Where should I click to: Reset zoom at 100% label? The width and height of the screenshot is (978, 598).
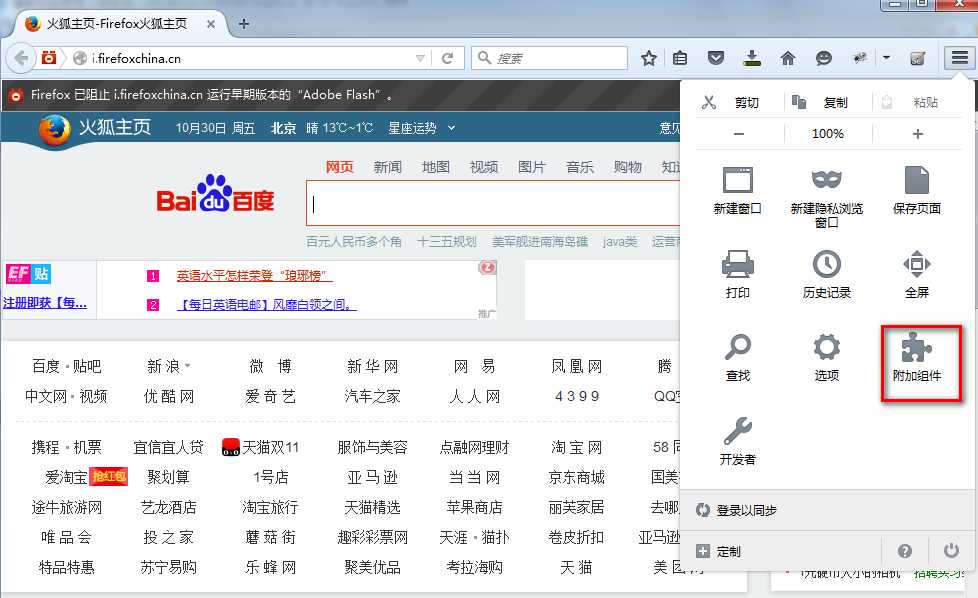click(x=828, y=133)
